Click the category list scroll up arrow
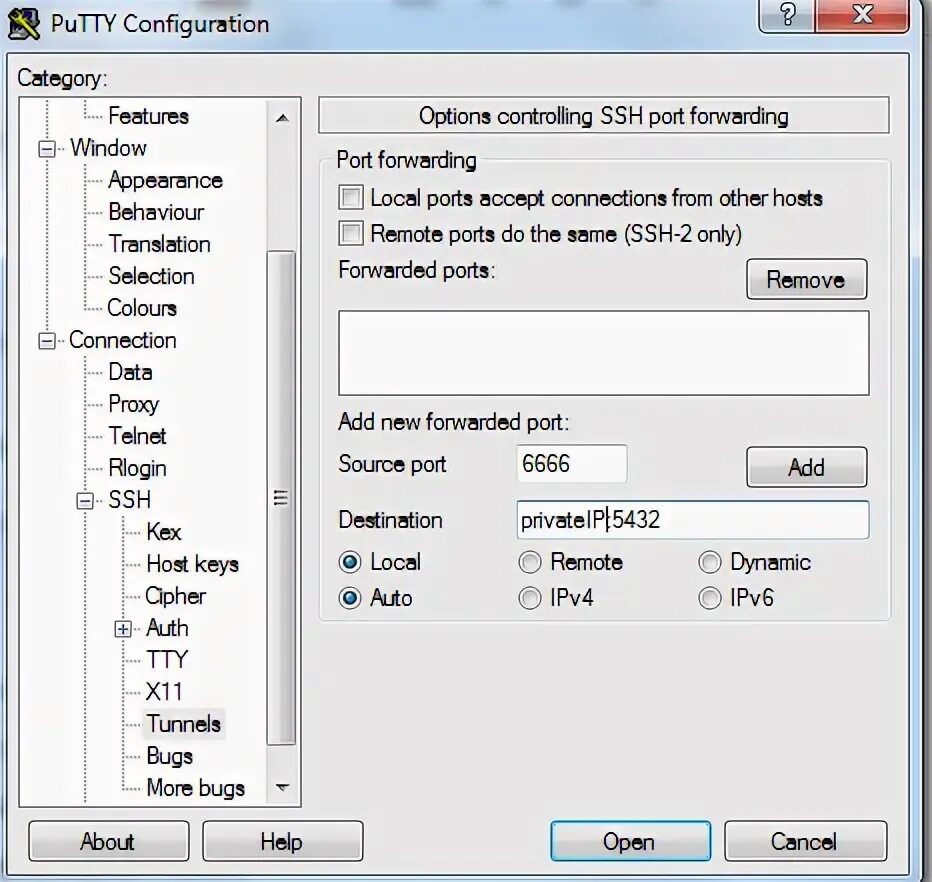Image resolution: width=932 pixels, height=882 pixels. pyautogui.click(x=282, y=118)
